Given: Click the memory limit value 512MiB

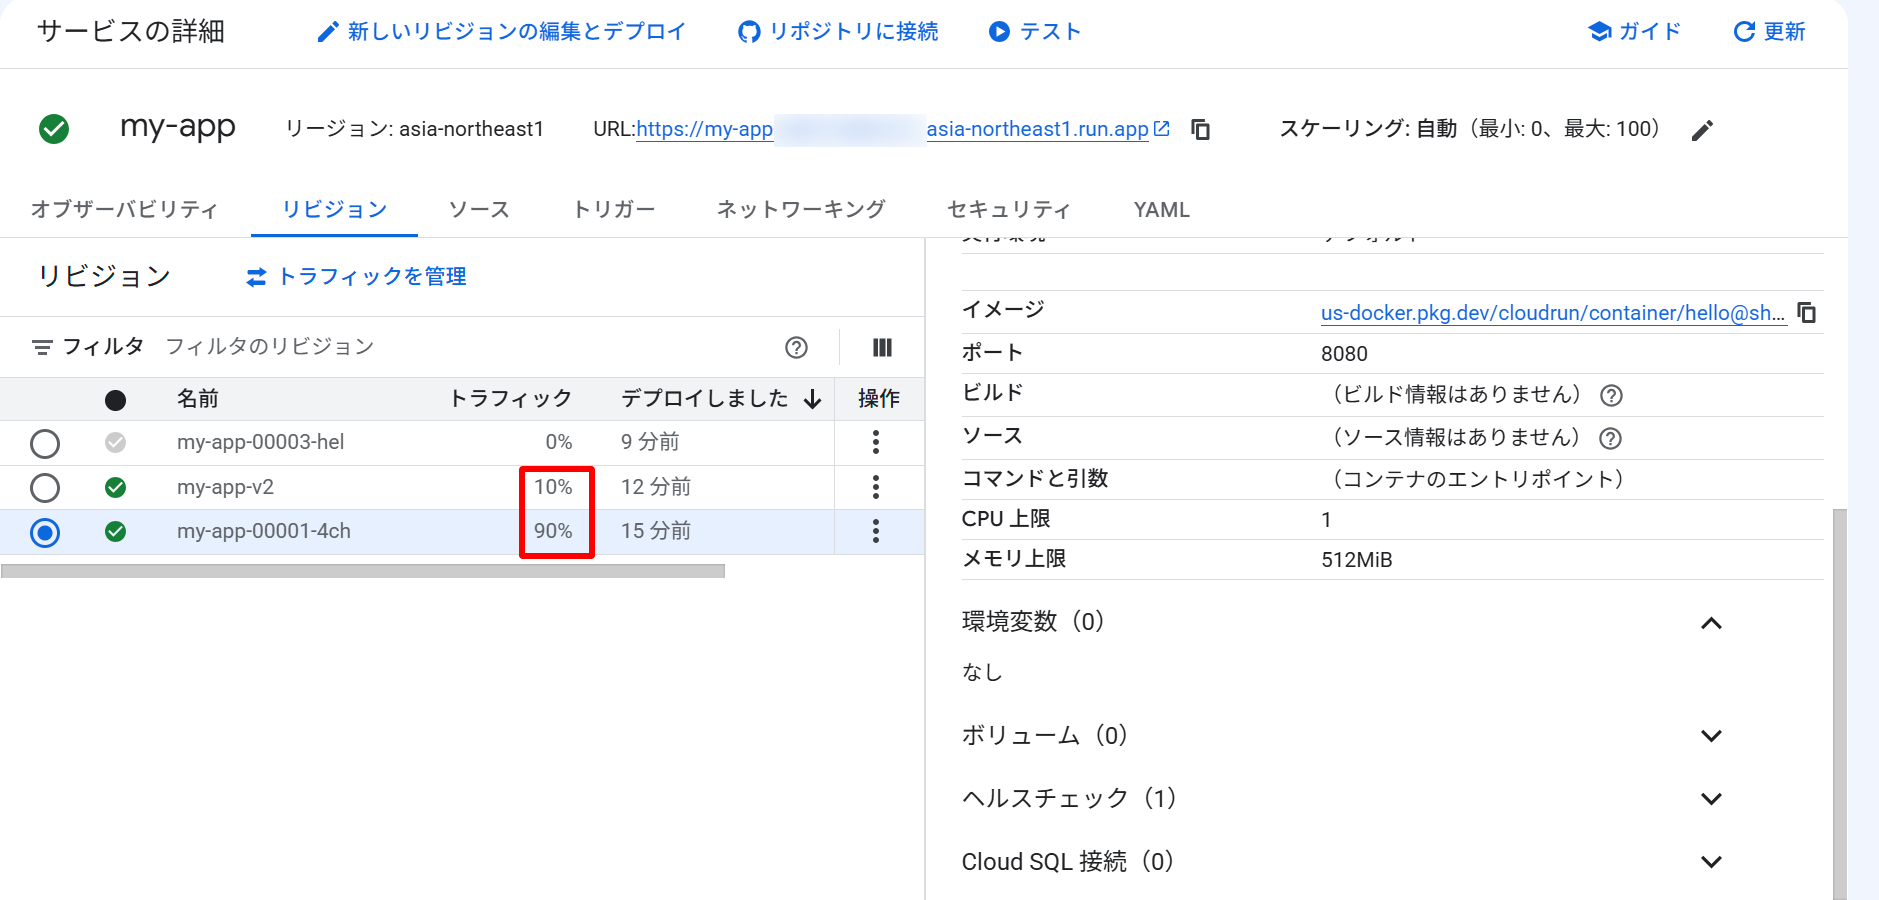Looking at the screenshot, I should pyautogui.click(x=1357, y=560).
